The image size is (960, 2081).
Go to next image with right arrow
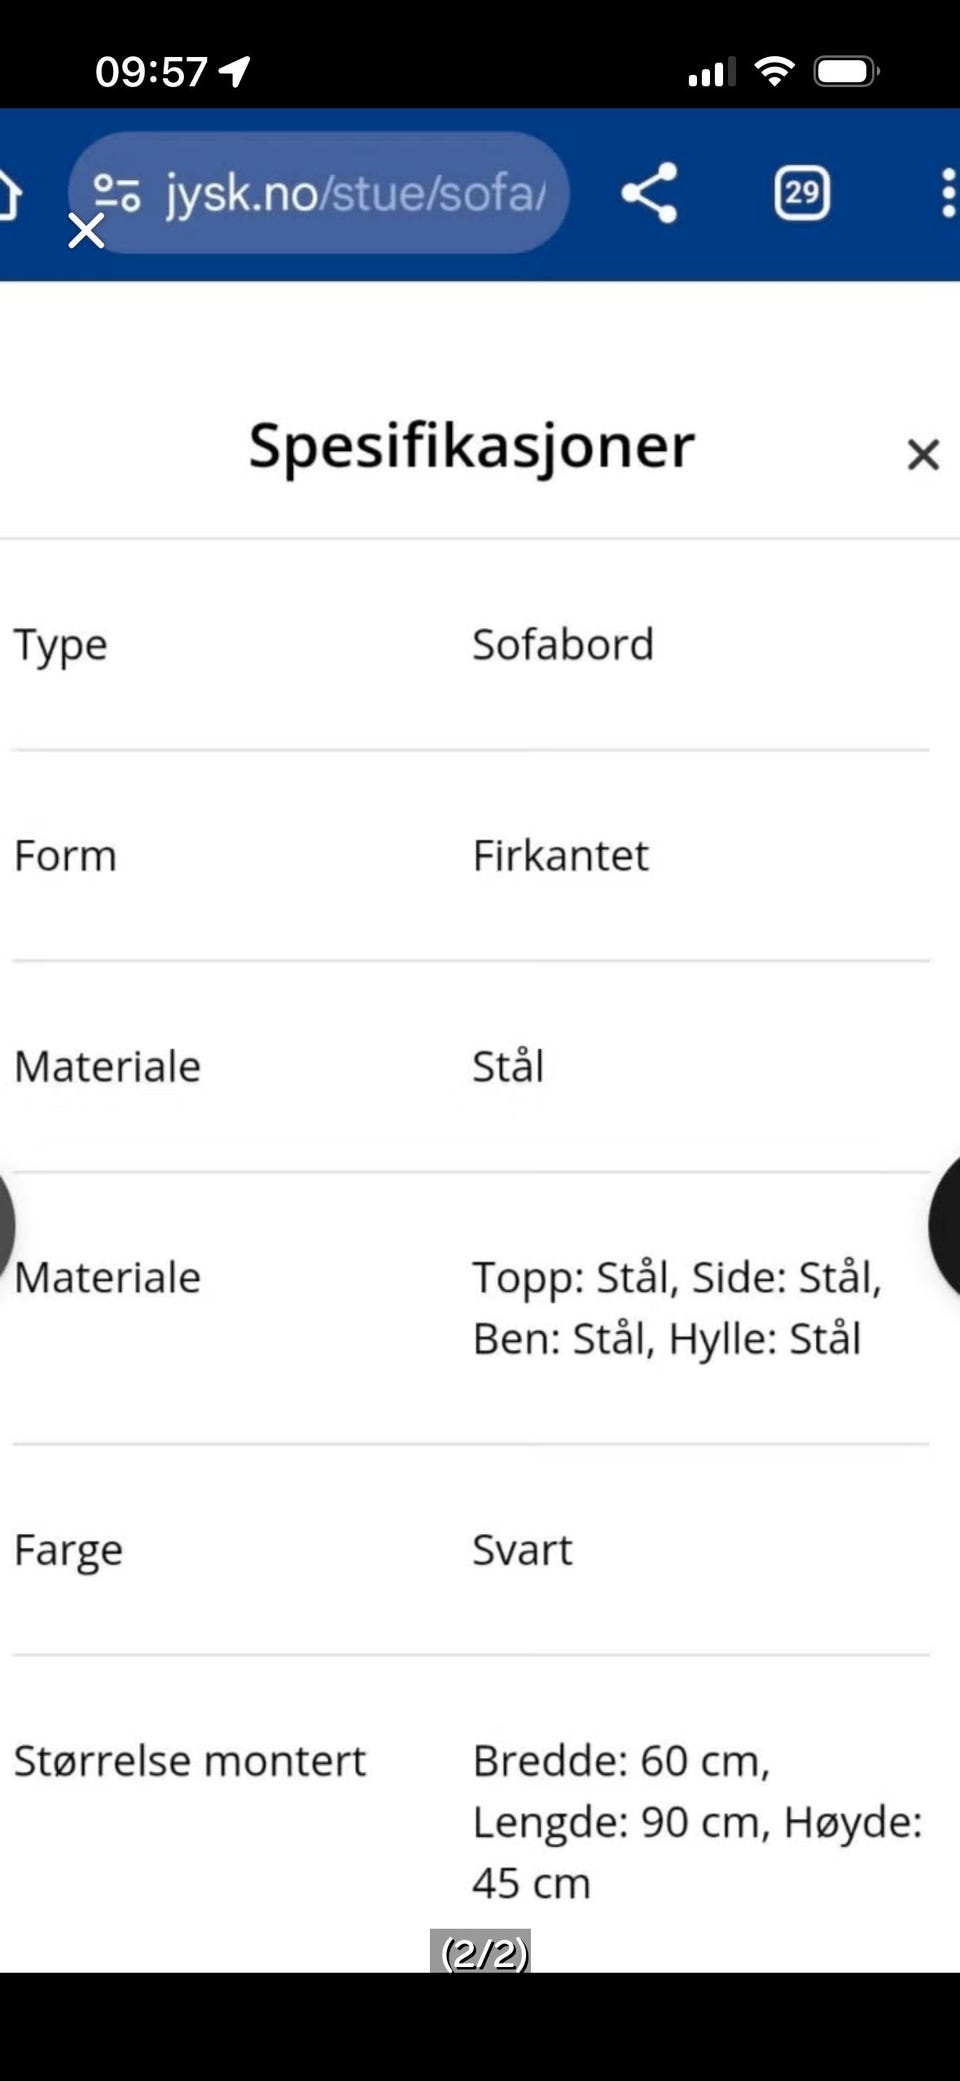(948, 1226)
